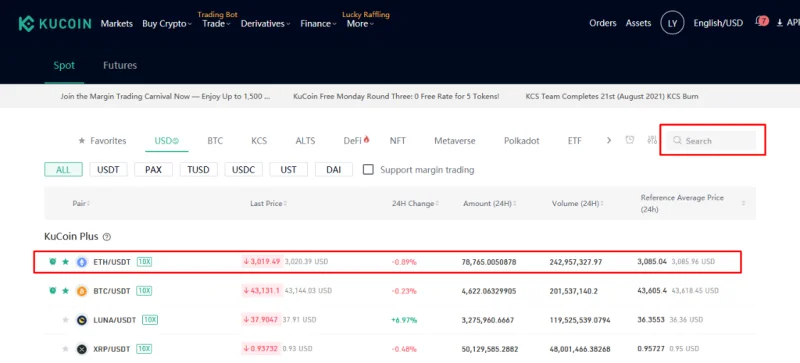The image size is (800, 363).
Task: Enable the Support margin trading checkbox
Action: coord(368,170)
